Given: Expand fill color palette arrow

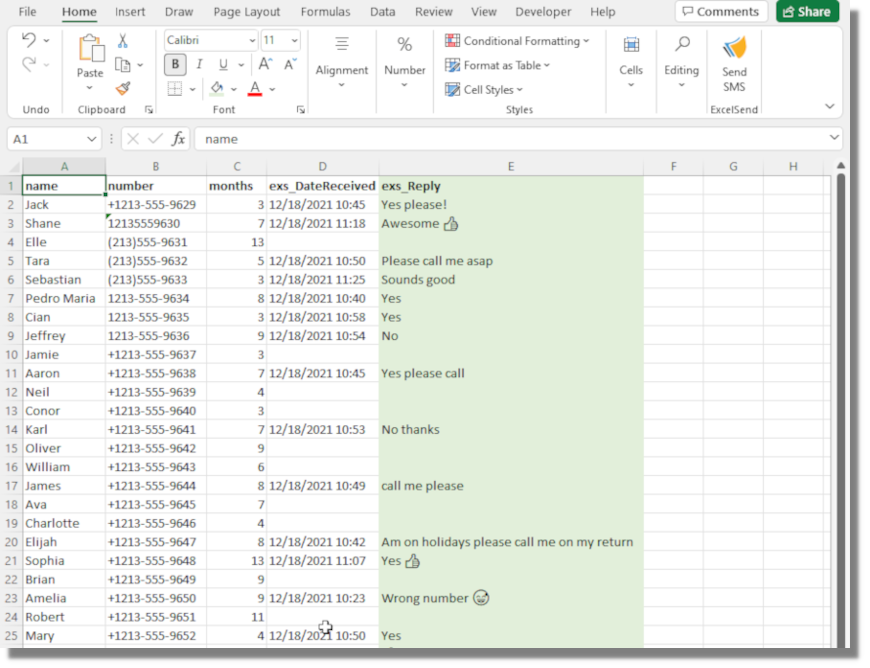Looking at the screenshot, I should coord(234,89).
